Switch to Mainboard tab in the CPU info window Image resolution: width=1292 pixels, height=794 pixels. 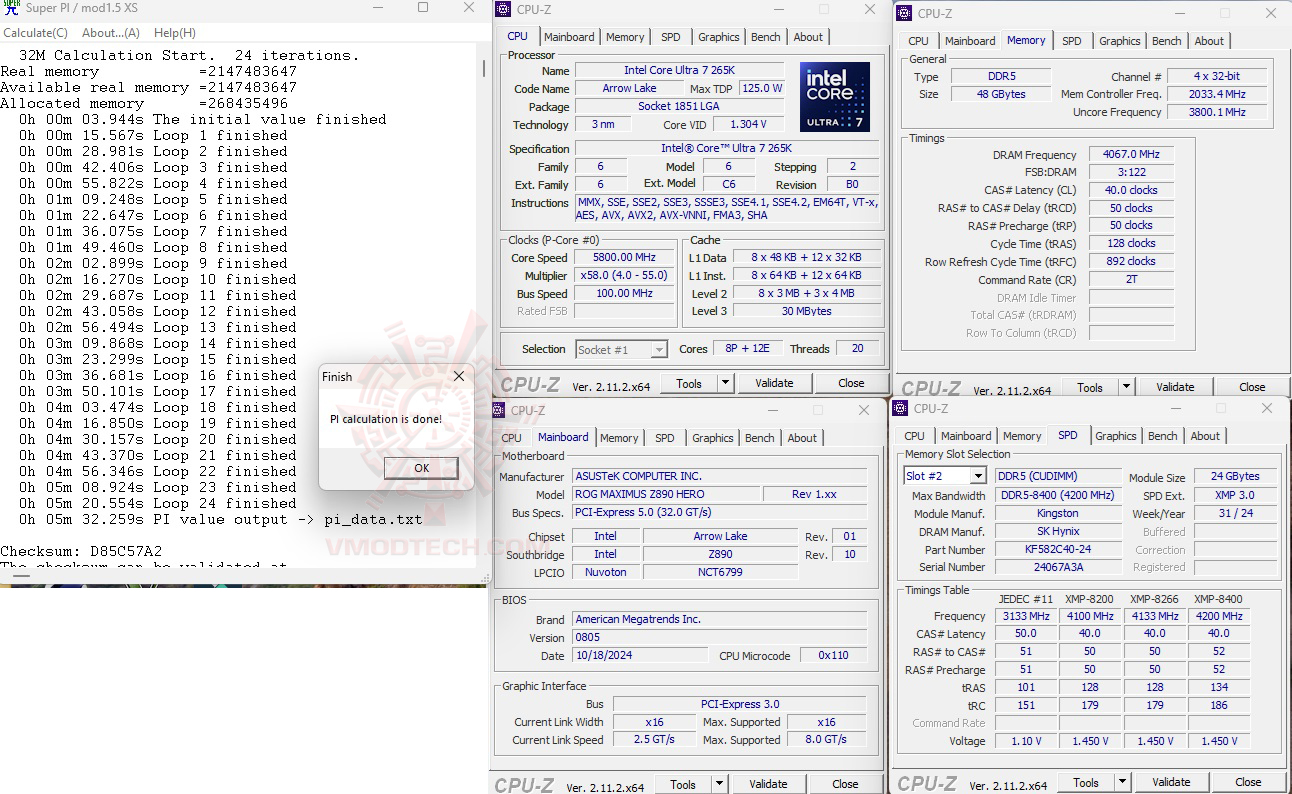click(x=569, y=37)
